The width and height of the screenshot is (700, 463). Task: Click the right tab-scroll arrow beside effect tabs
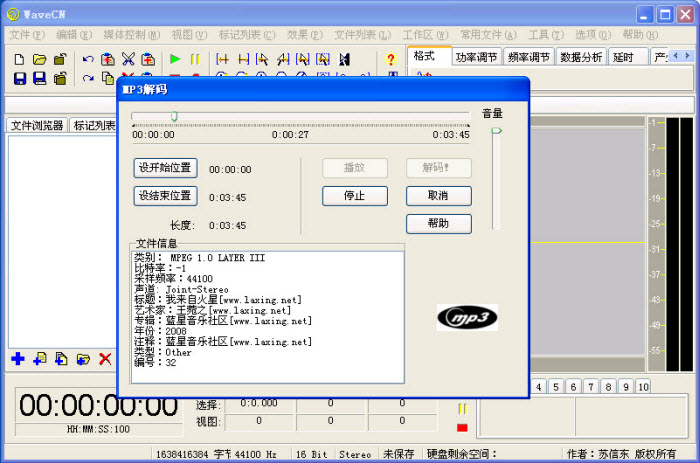(x=688, y=56)
